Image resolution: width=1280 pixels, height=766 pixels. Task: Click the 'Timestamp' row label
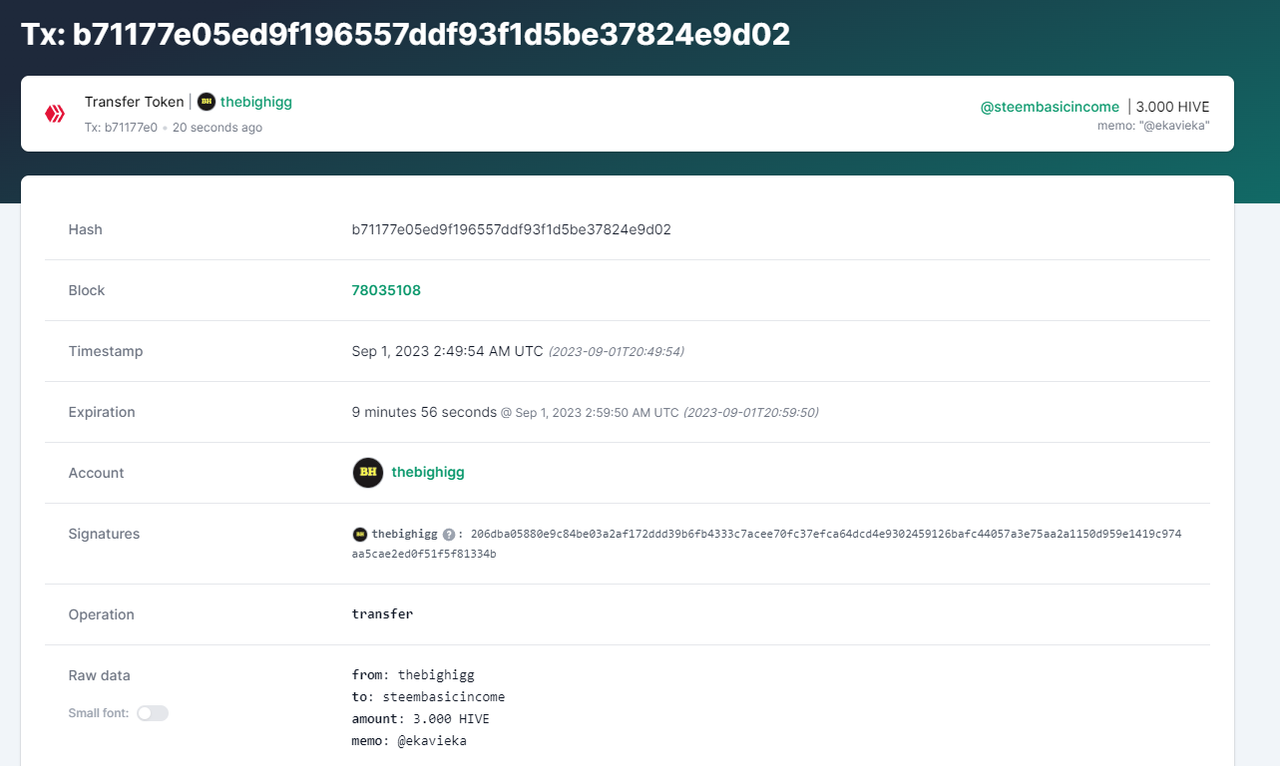tap(105, 351)
